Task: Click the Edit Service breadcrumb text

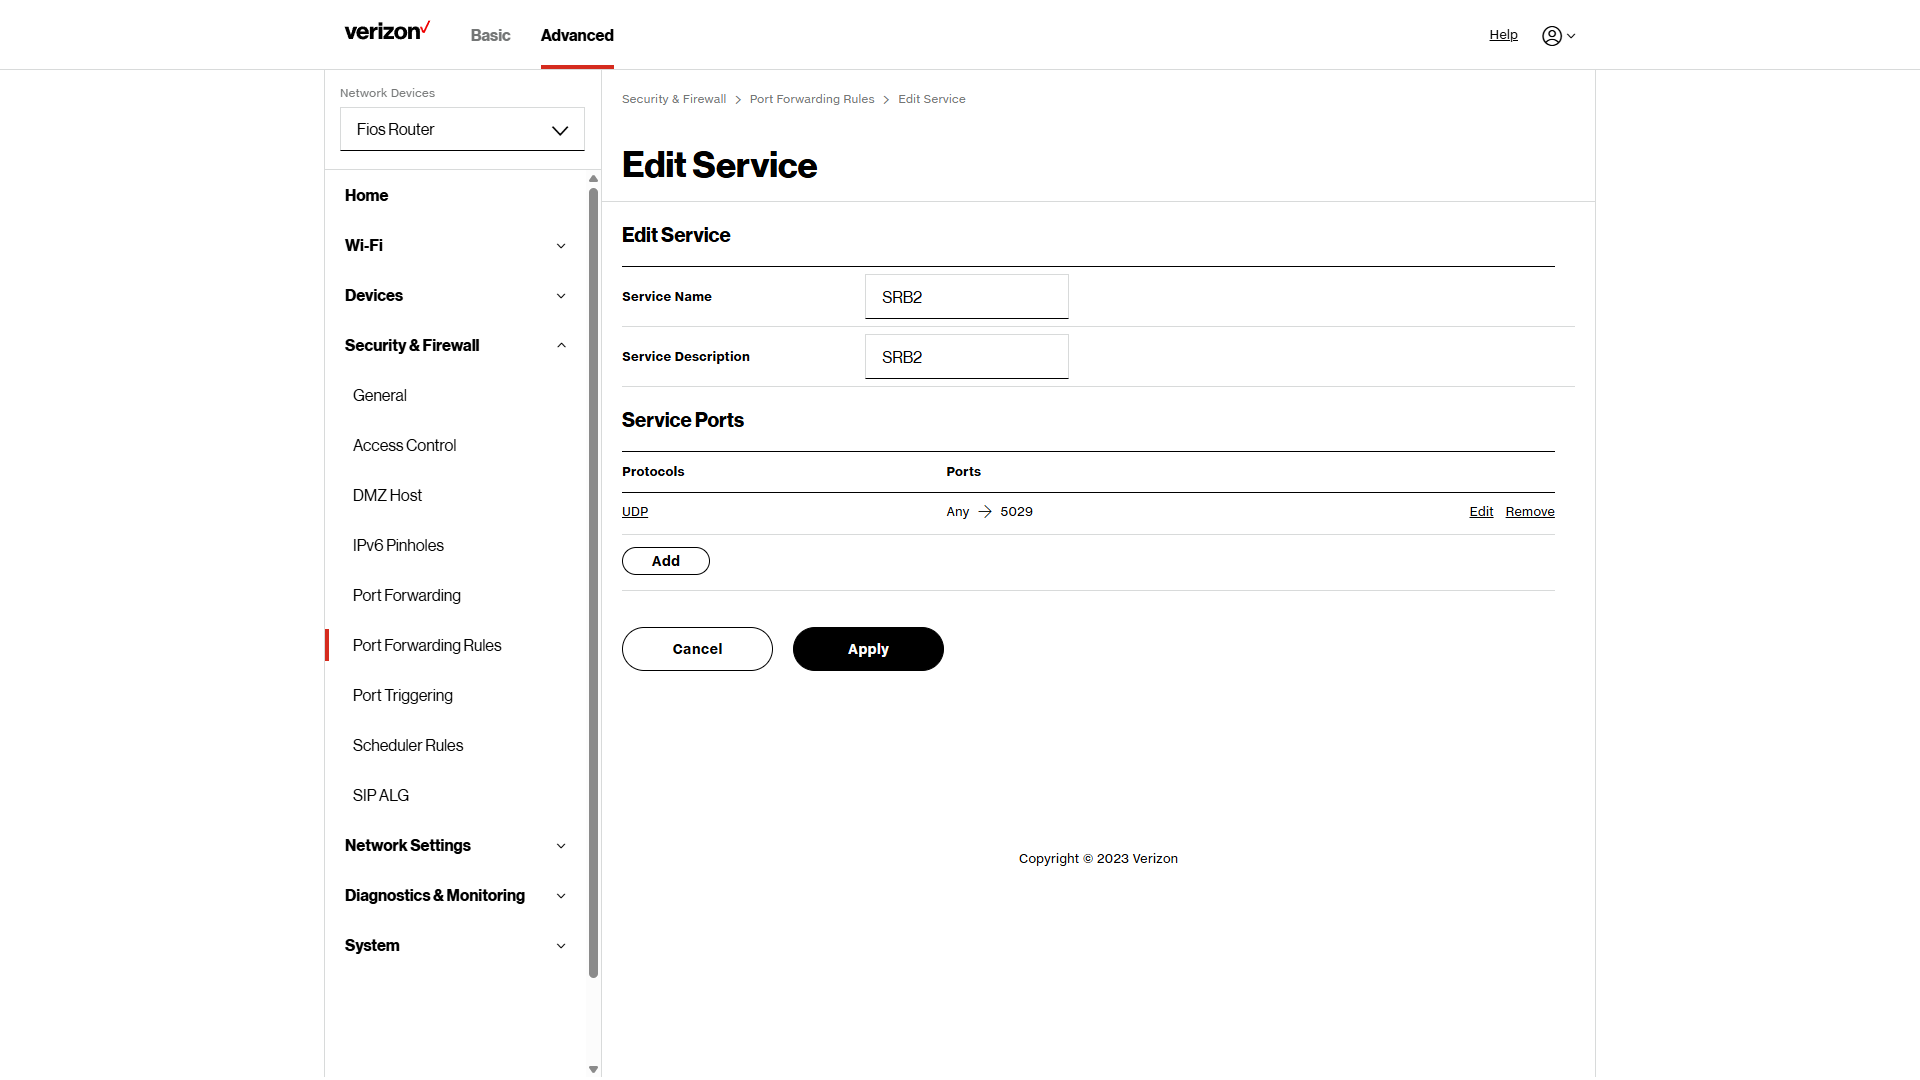Action: [x=932, y=99]
